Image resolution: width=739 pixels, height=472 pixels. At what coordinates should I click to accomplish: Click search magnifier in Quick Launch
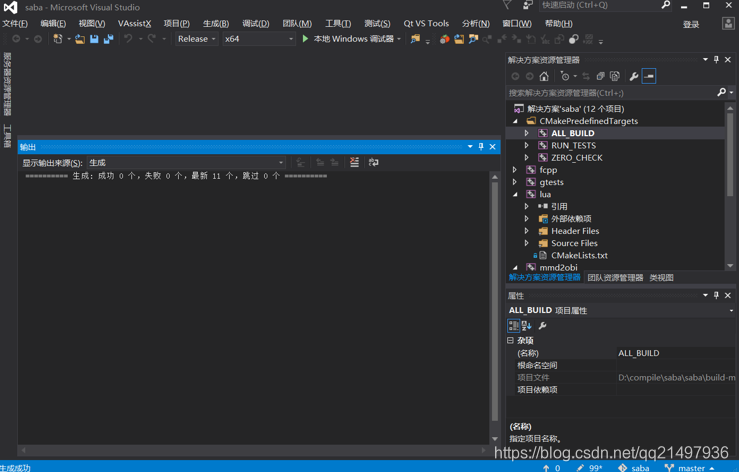(x=666, y=6)
